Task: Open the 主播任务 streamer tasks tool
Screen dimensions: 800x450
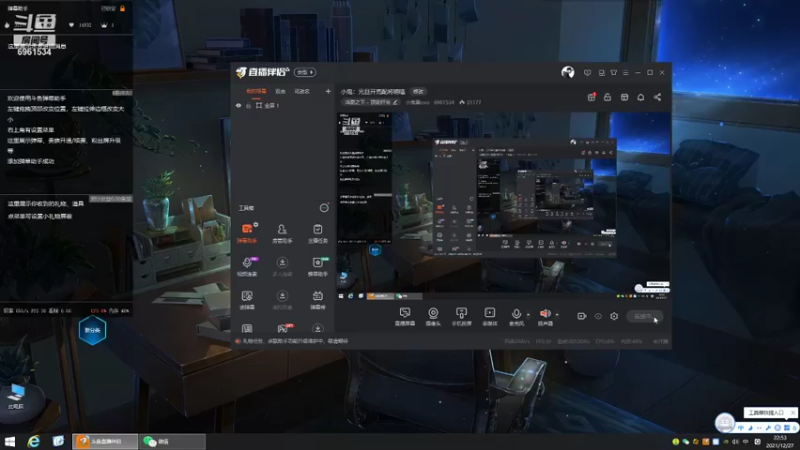Action: tap(317, 233)
